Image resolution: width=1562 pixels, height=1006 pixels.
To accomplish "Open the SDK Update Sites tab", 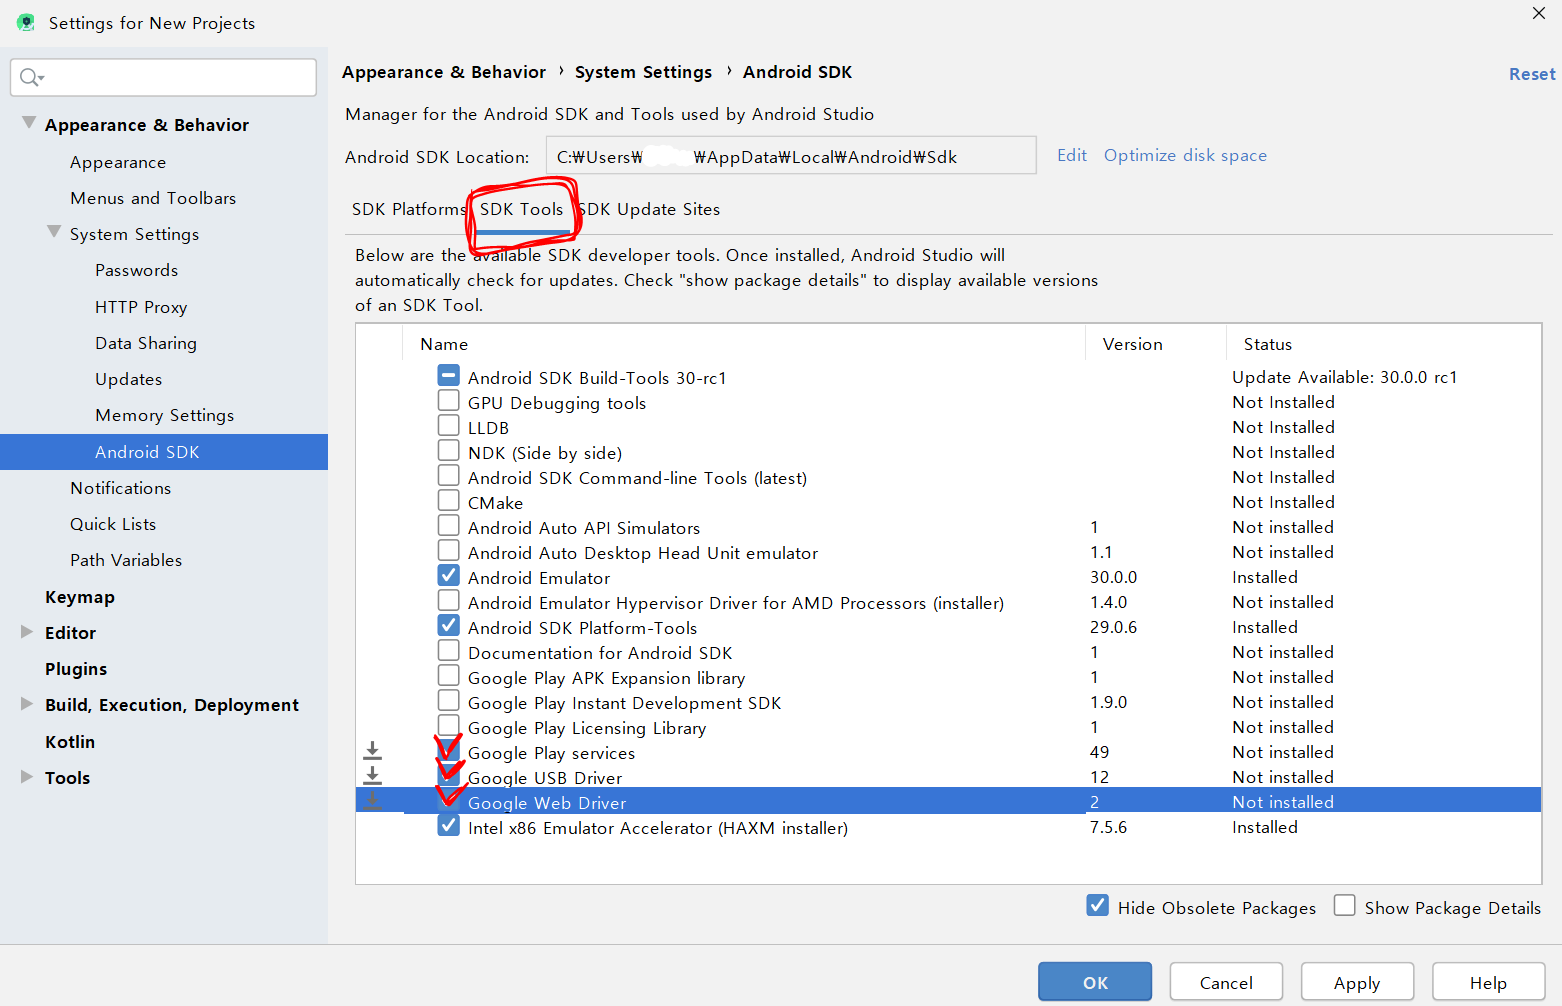I will [x=650, y=209].
